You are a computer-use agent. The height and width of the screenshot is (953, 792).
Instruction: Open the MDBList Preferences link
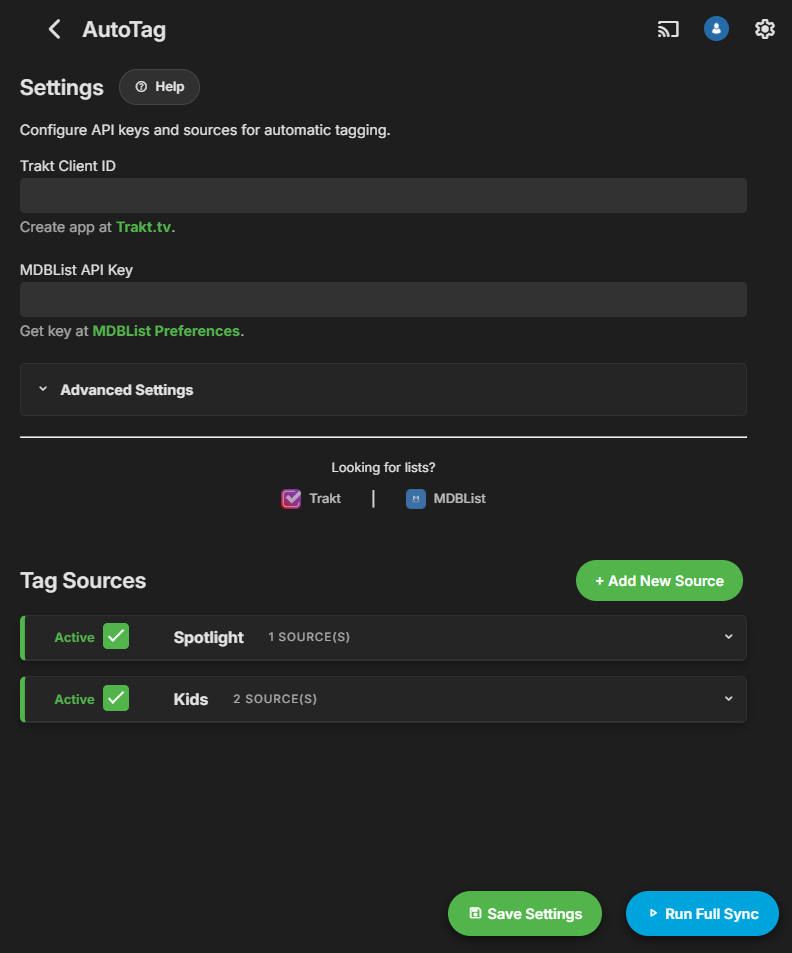pos(166,331)
